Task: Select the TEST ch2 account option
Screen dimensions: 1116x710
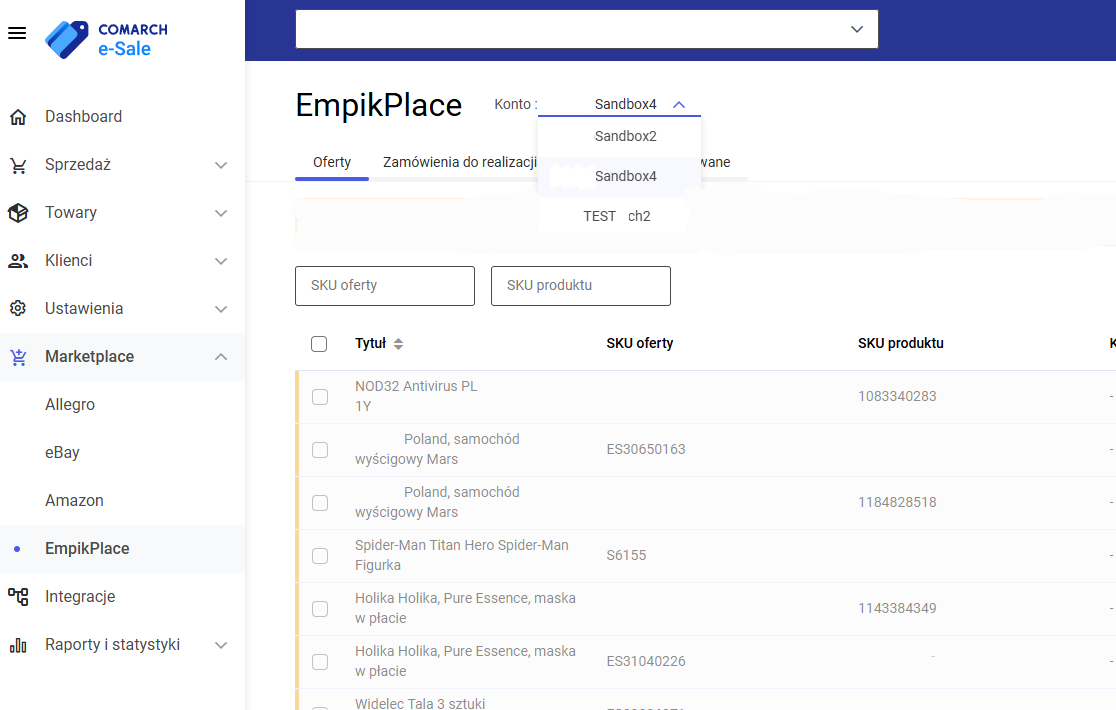Action: pos(616,216)
